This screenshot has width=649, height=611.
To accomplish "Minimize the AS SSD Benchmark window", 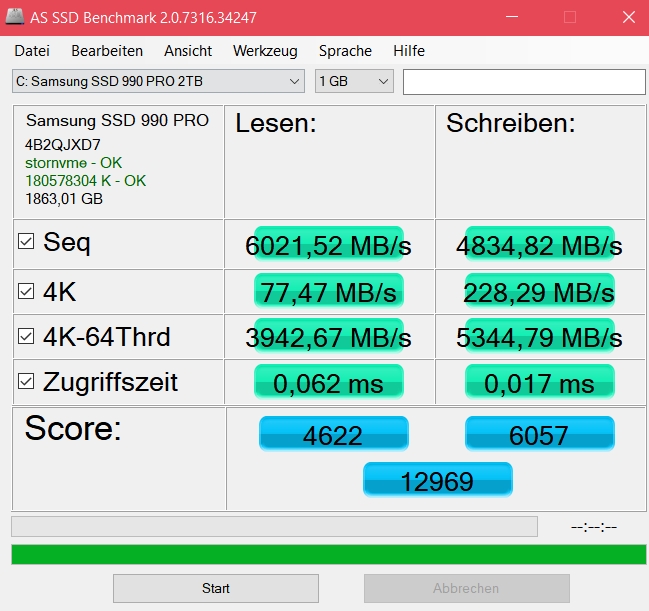I will point(512,17).
